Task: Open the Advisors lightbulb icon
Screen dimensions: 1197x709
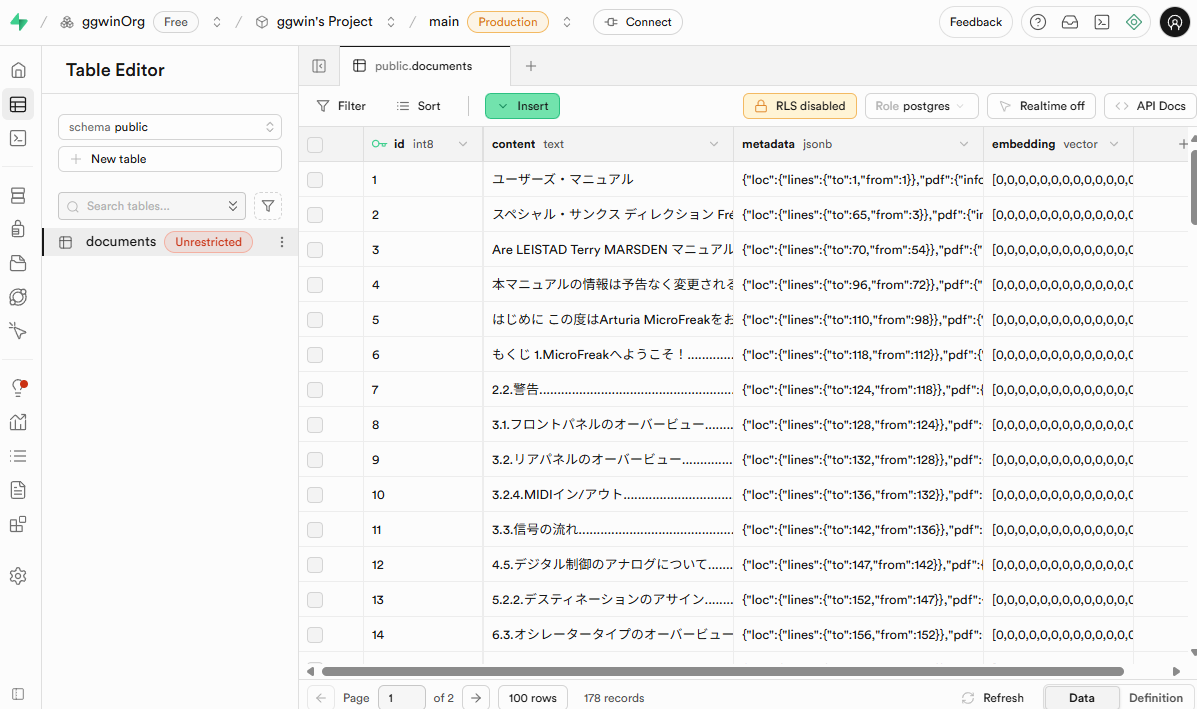Action: point(18,388)
